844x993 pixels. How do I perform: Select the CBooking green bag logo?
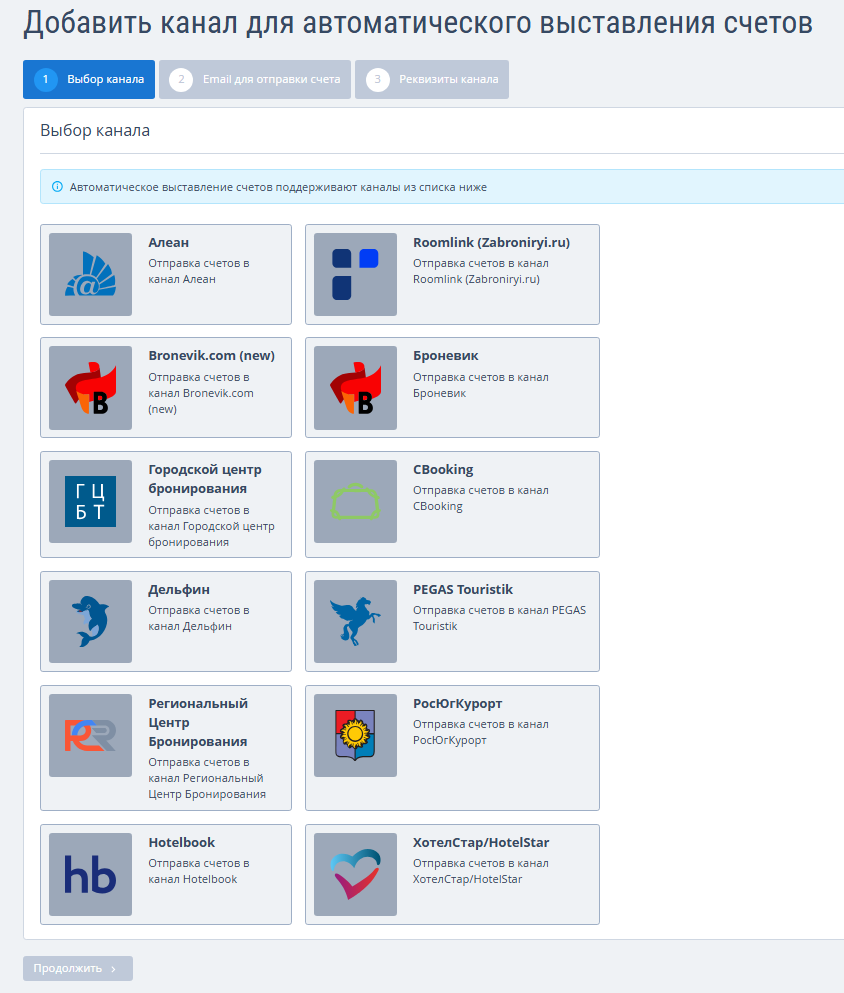click(355, 502)
